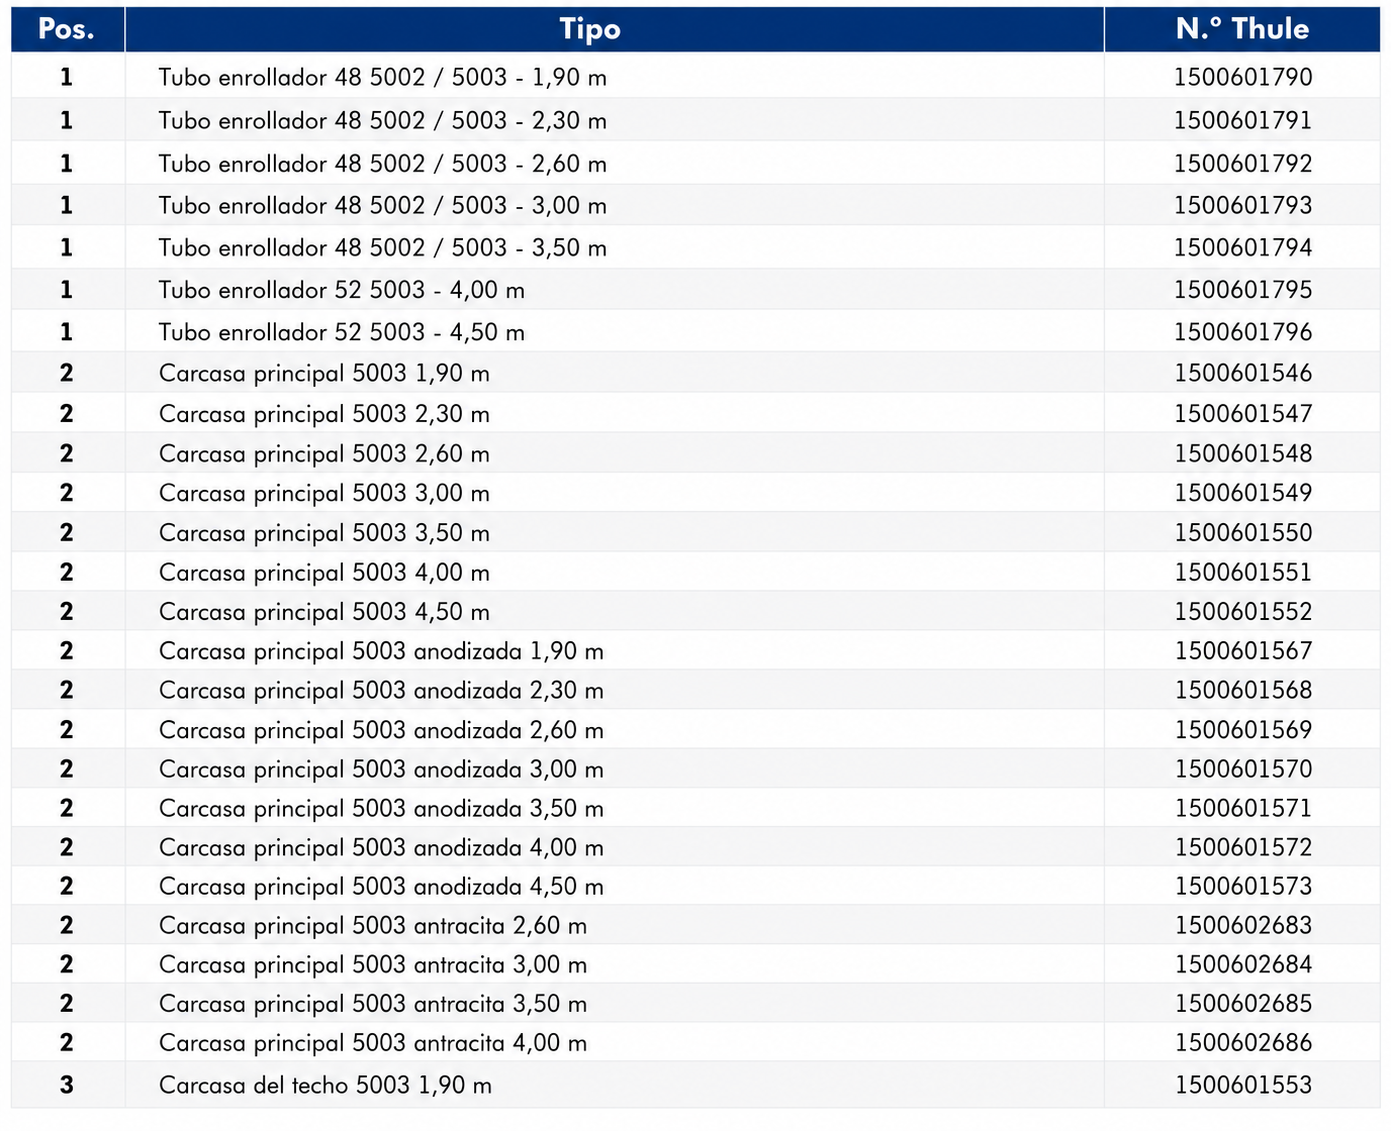Choose the text "Carcasa principal 5003 4,50 m"
Image resolution: width=1391 pixels, height=1131 pixels.
tap(324, 612)
